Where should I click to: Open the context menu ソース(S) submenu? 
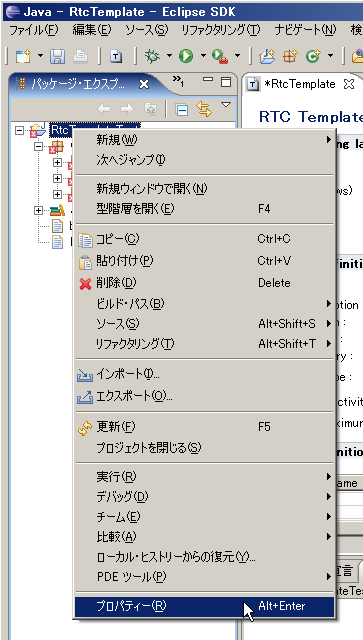pyautogui.click(x=205, y=324)
